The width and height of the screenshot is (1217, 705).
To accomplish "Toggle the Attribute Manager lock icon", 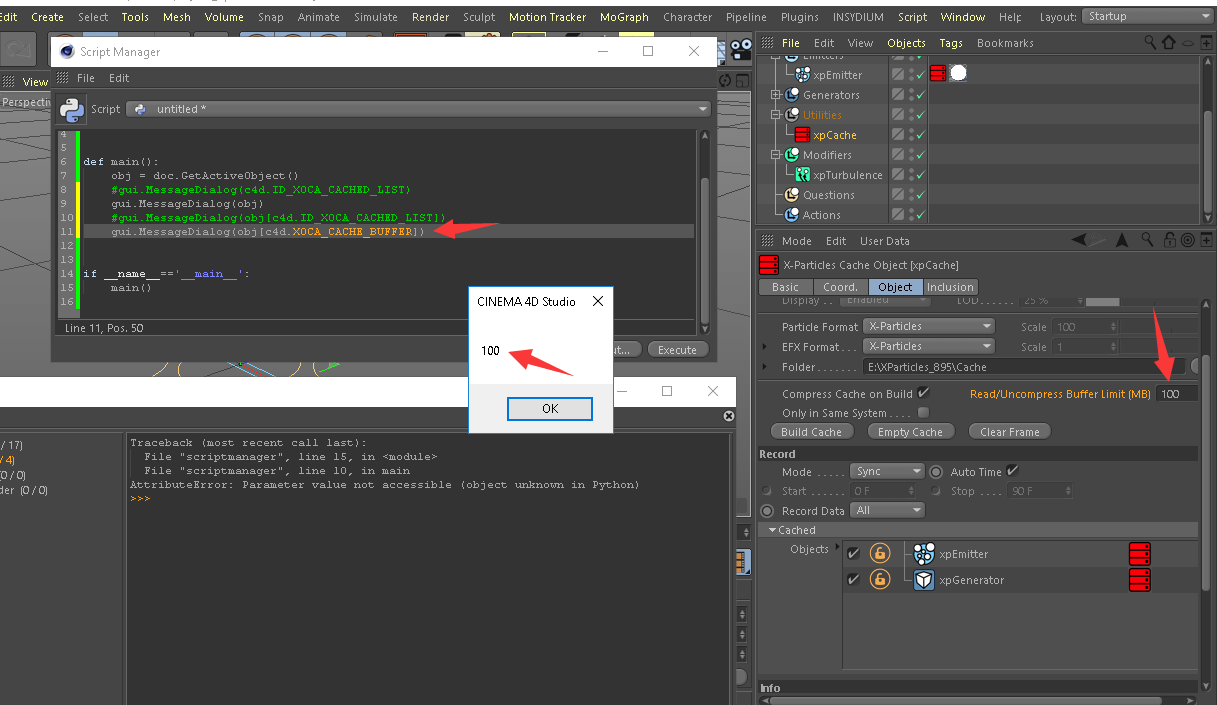I will click(1169, 240).
